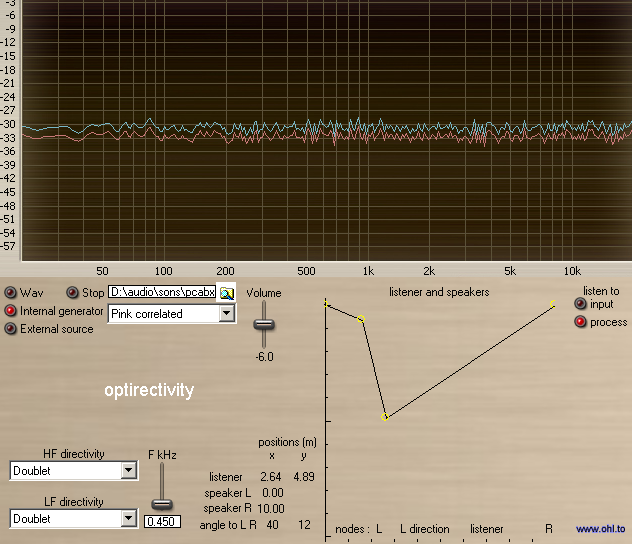Click the speaker R value 10.00
The height and width of the screenshot is (544, 632).
pos(271,509)
